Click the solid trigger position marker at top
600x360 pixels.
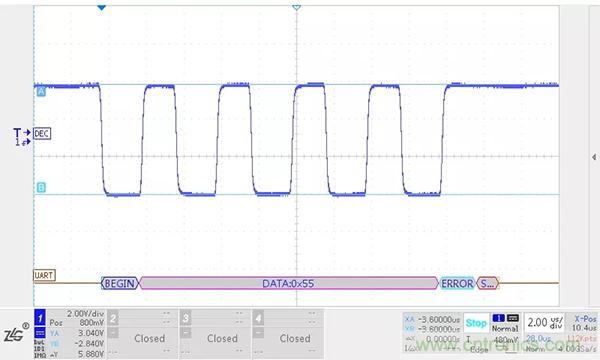click(101, 7)
